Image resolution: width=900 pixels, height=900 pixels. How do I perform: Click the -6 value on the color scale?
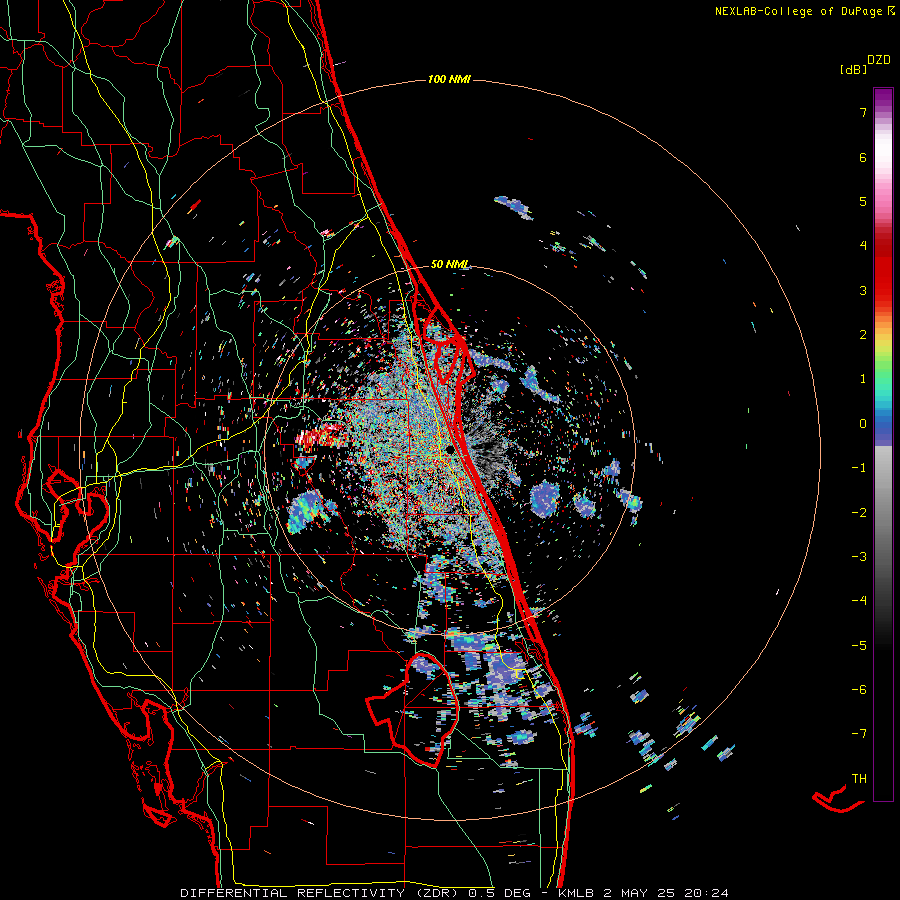pos(859,690)
